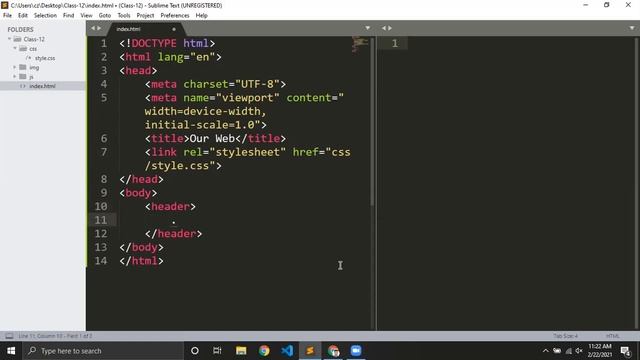This screenshot has width=640, height=360.
Task: Collapse the Class-12 folder arrow
Action: [9, 39]
